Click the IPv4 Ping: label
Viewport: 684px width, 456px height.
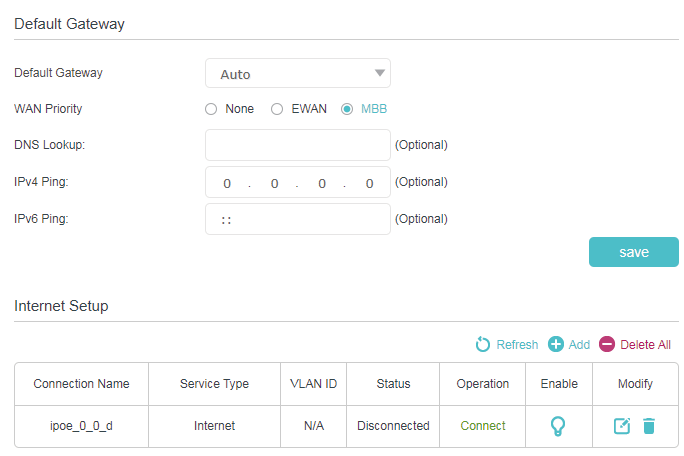41,182
